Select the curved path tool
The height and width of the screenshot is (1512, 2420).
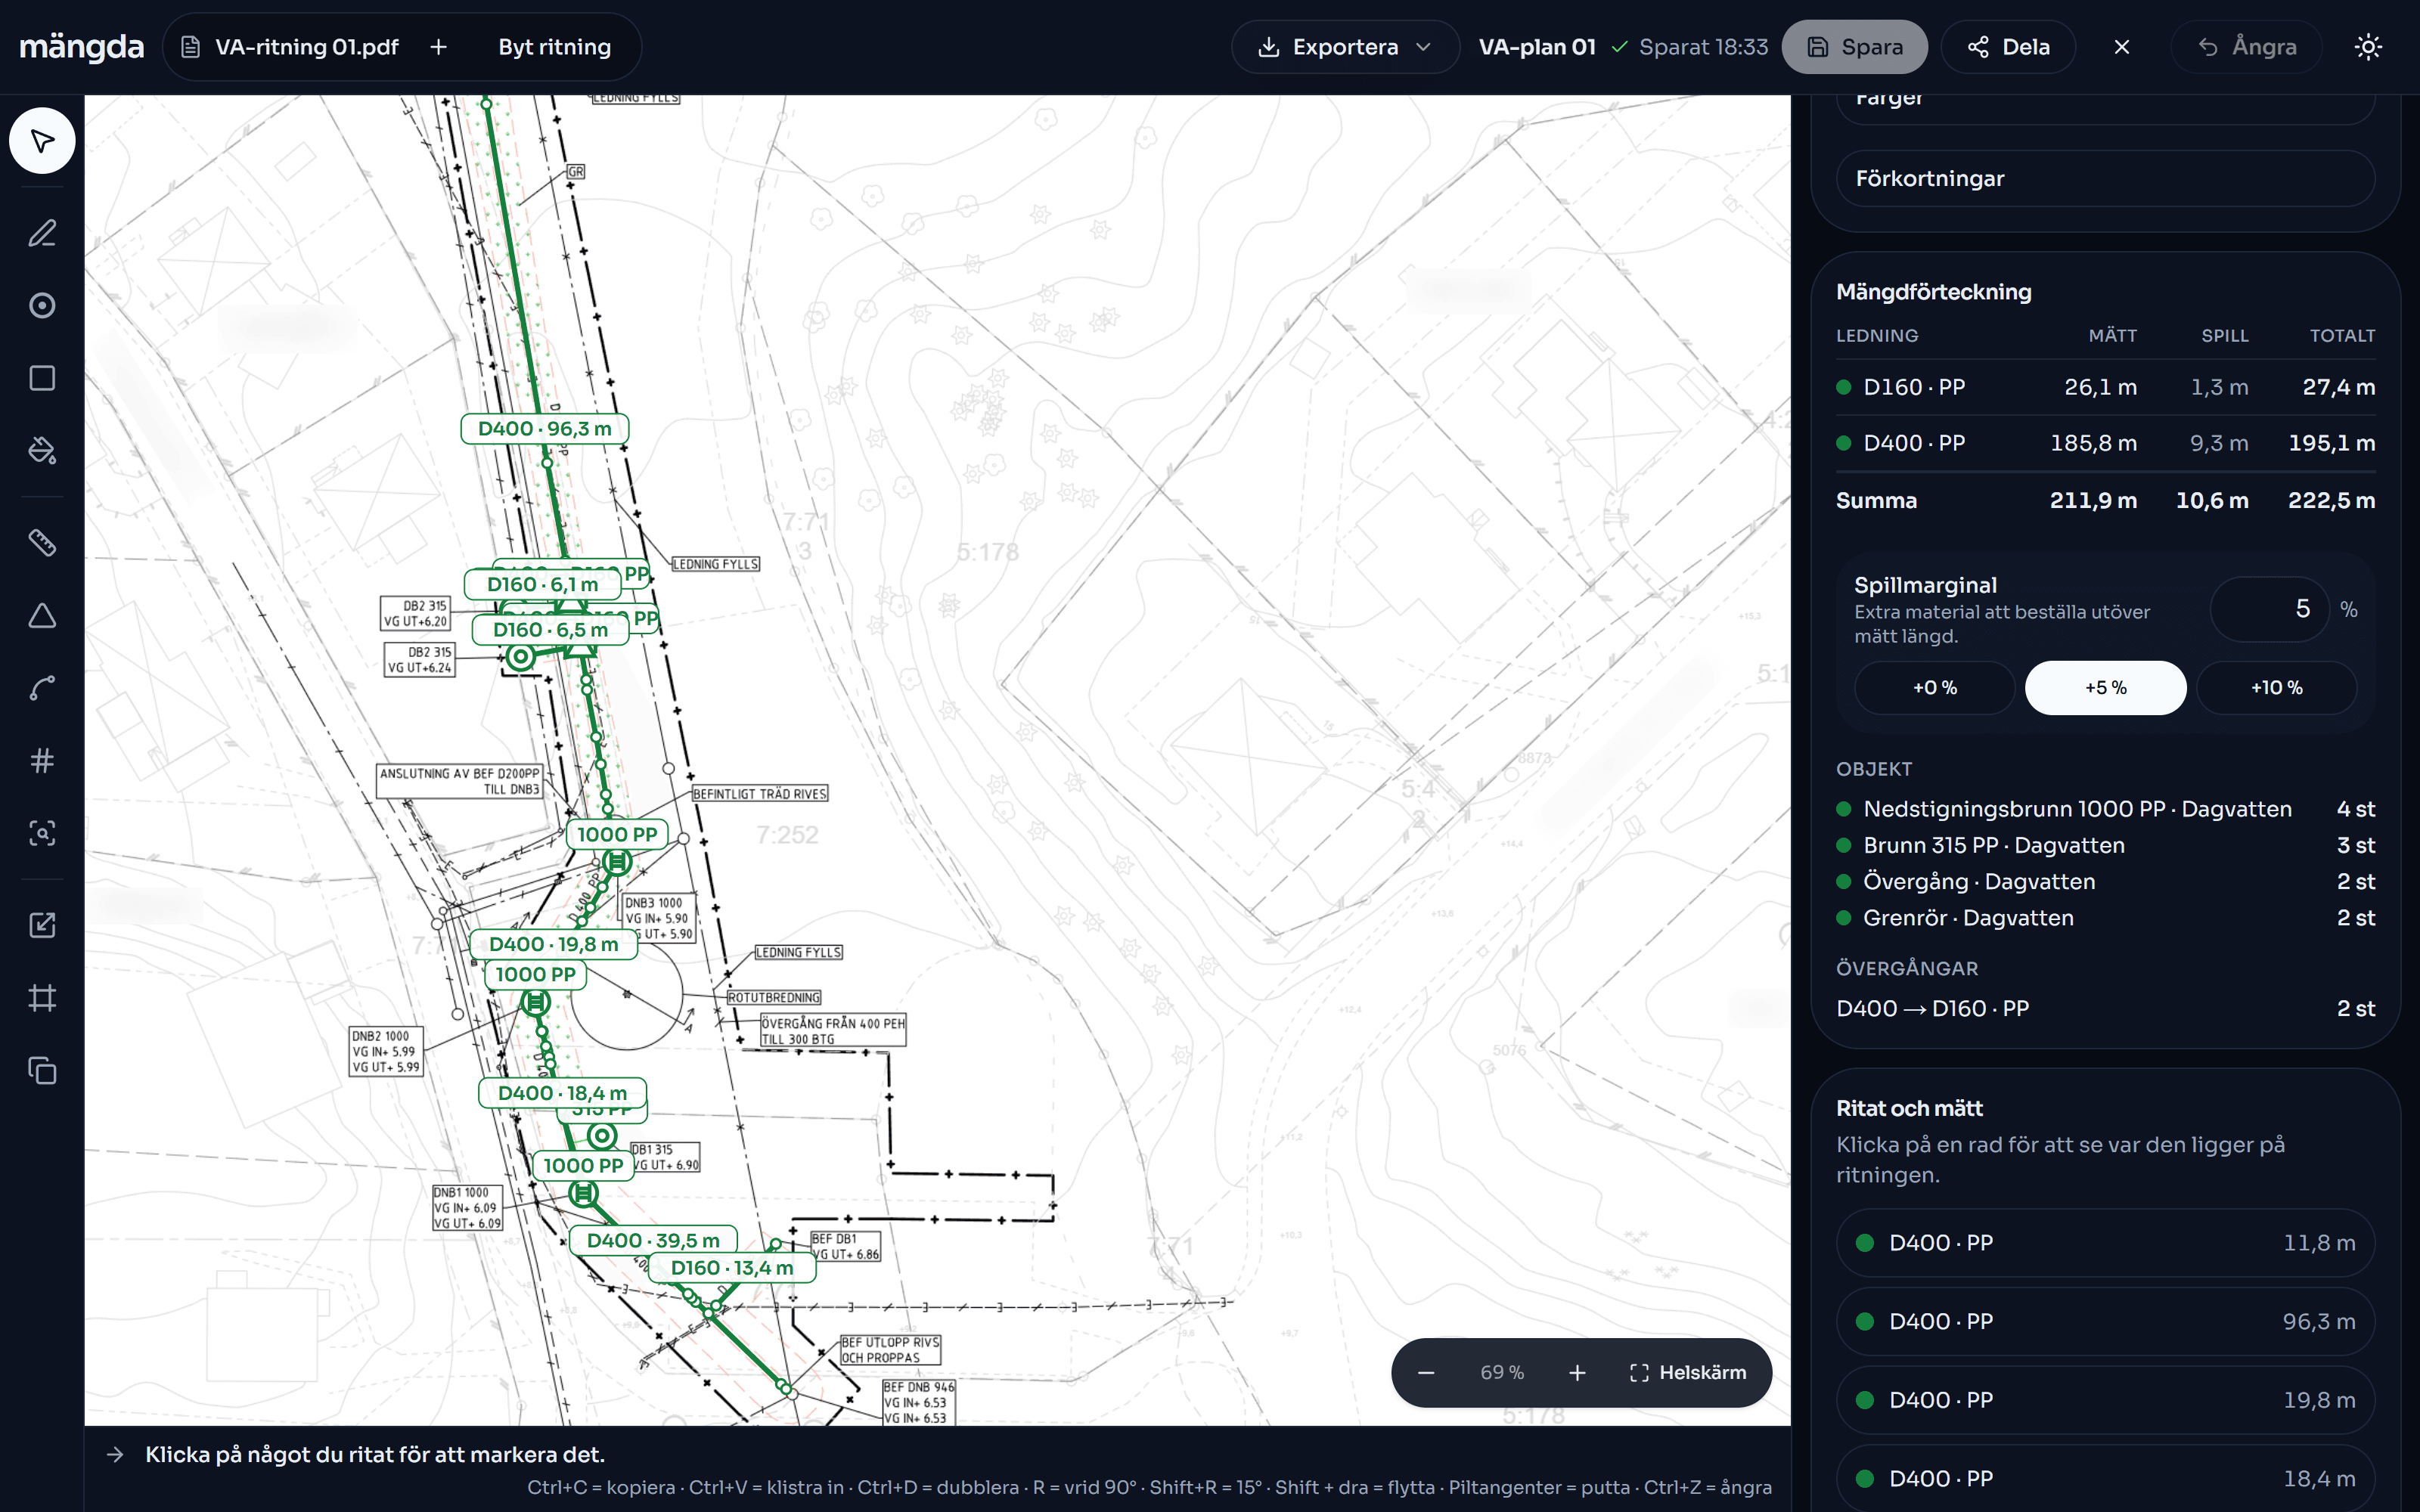click(42, 688)
